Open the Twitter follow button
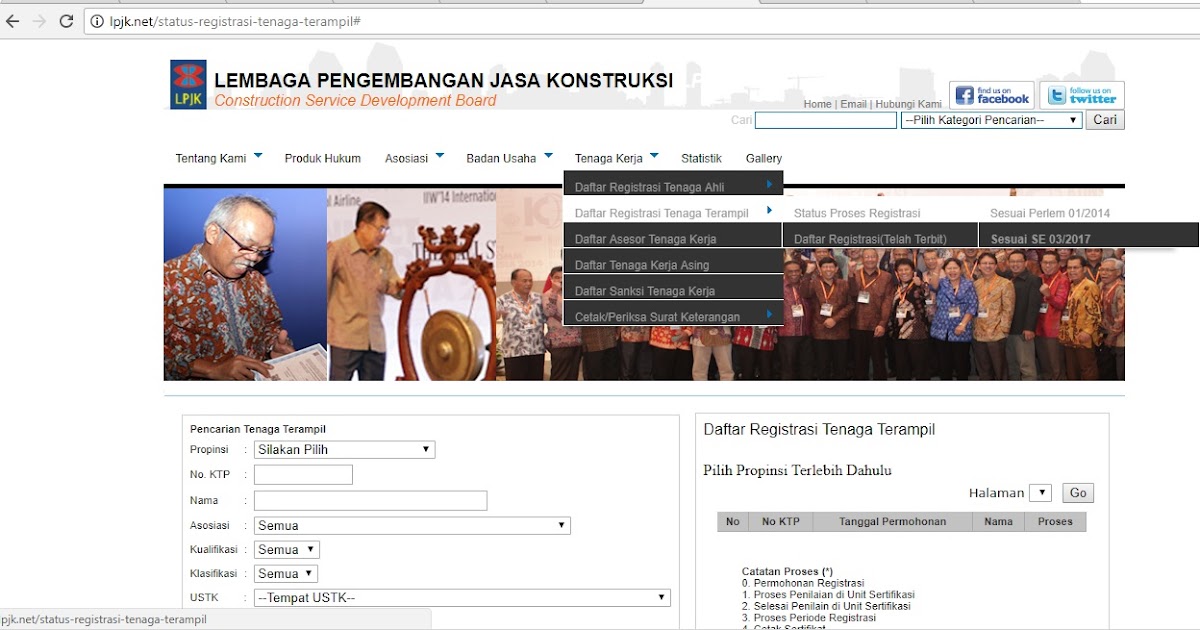Screen dimensions: 1200x630 point(1082,95)
